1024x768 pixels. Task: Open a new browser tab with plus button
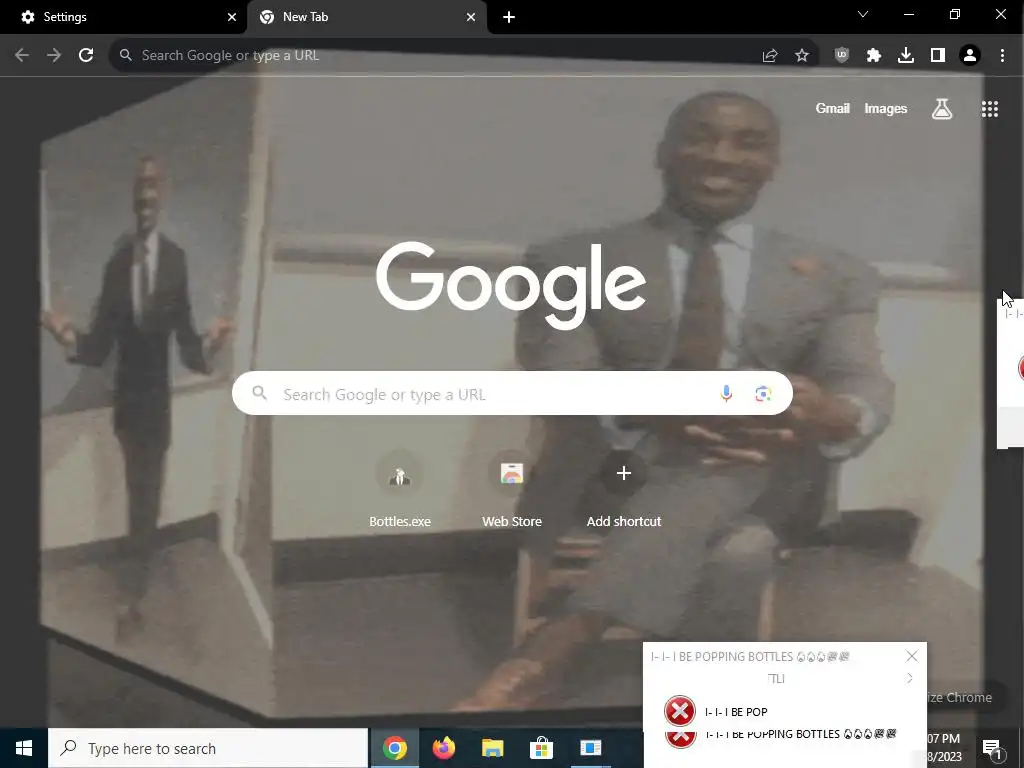click(509, 17)
